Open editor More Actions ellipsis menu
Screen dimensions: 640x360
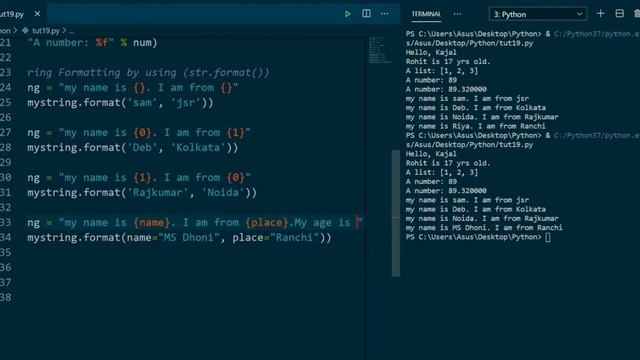pos(384,14)
